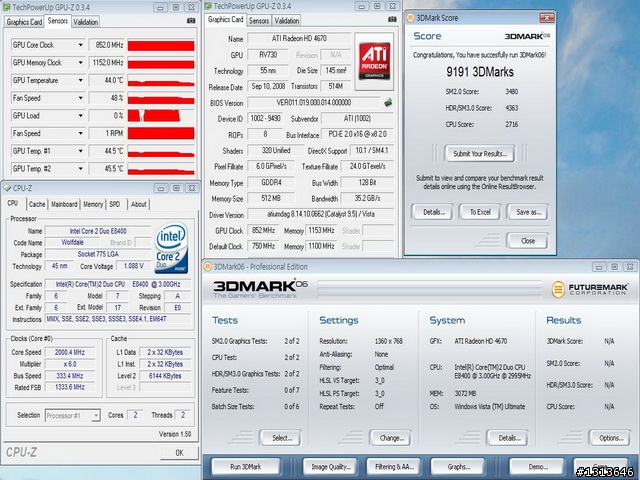The width and height of the screenshot is (640, 480).
Task: Open the GPU Temp. #2 sensor dropdown
Action: 80,169
